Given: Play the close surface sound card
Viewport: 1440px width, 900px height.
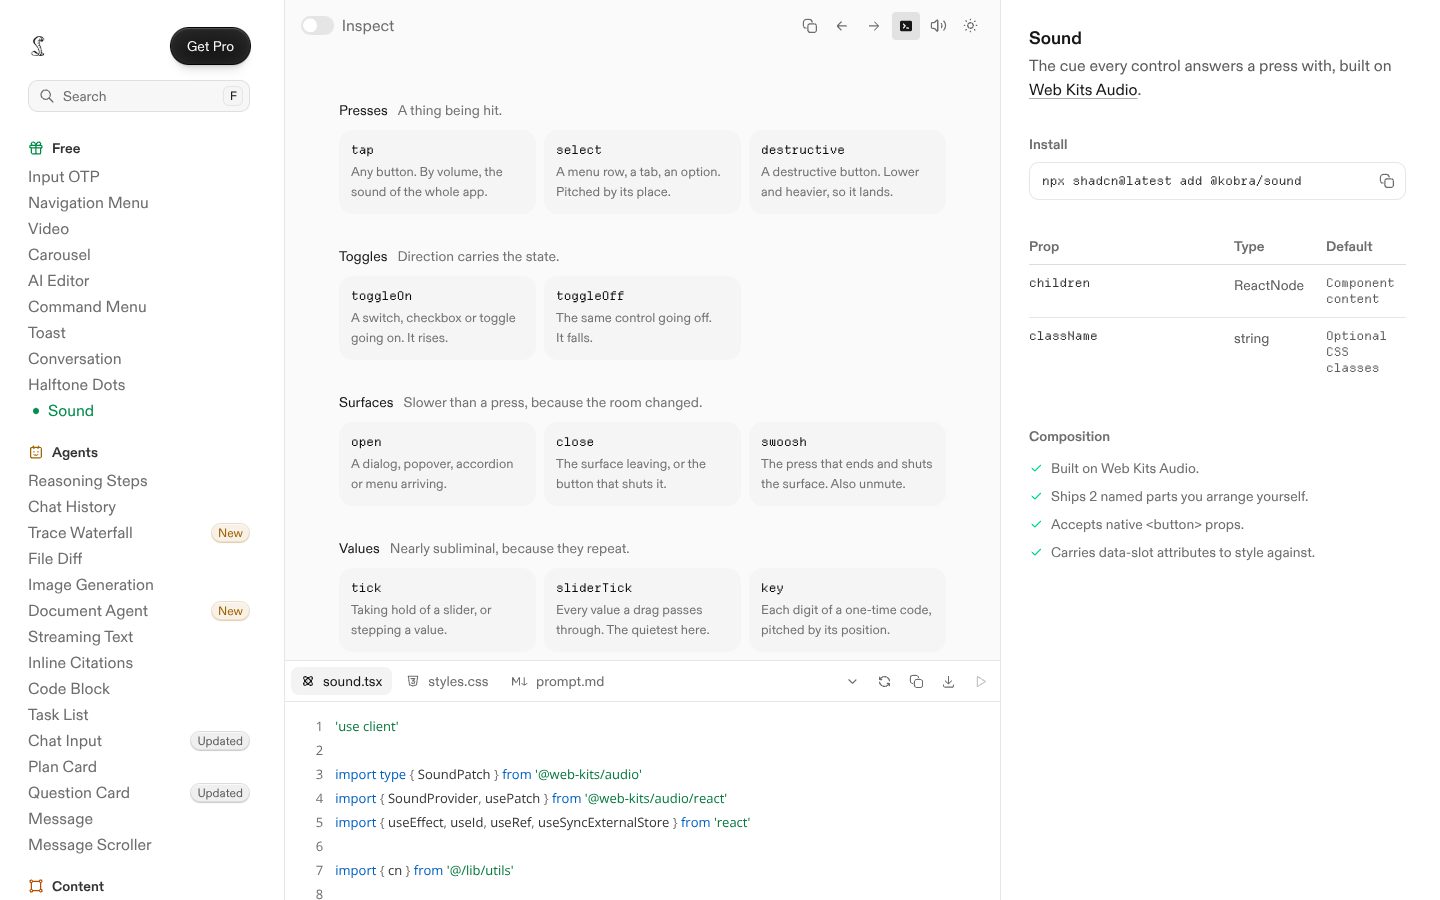Looking at the screenshot, I should tap(642, 463).
